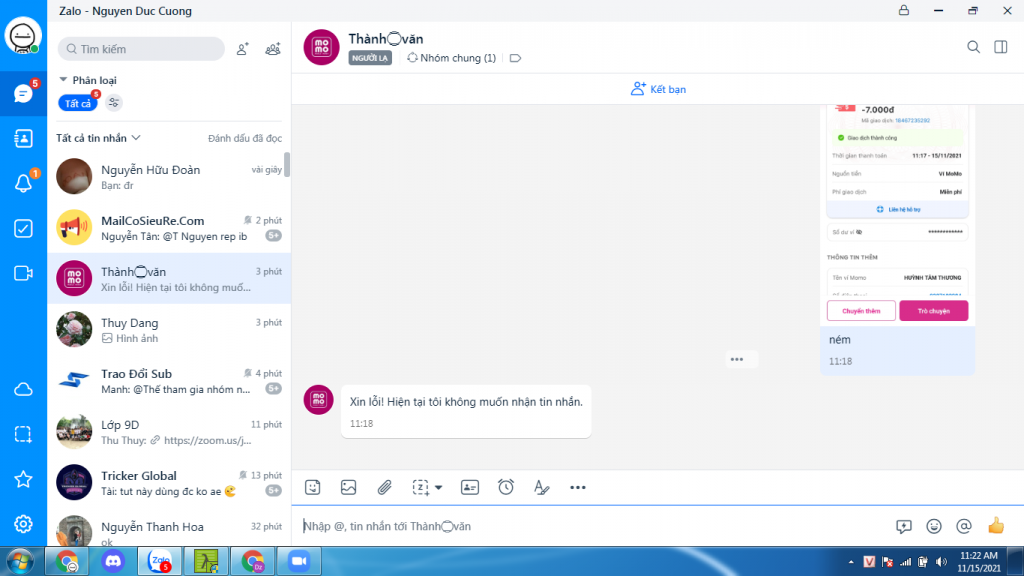Click the message input box

593,526
